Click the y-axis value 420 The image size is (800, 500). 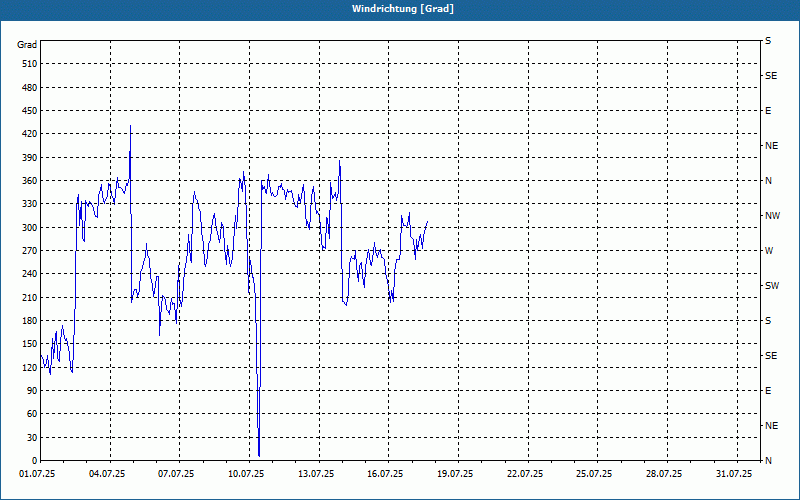click(x=30, y=134)
